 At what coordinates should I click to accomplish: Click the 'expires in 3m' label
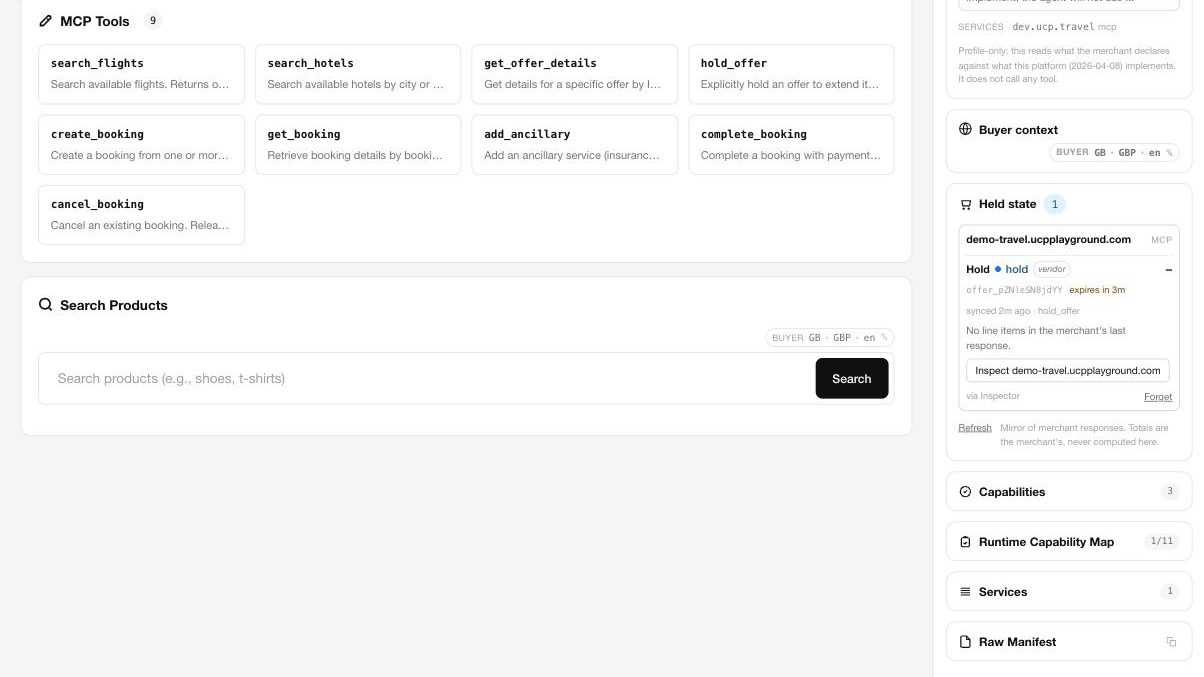(x=1097, y=290)
